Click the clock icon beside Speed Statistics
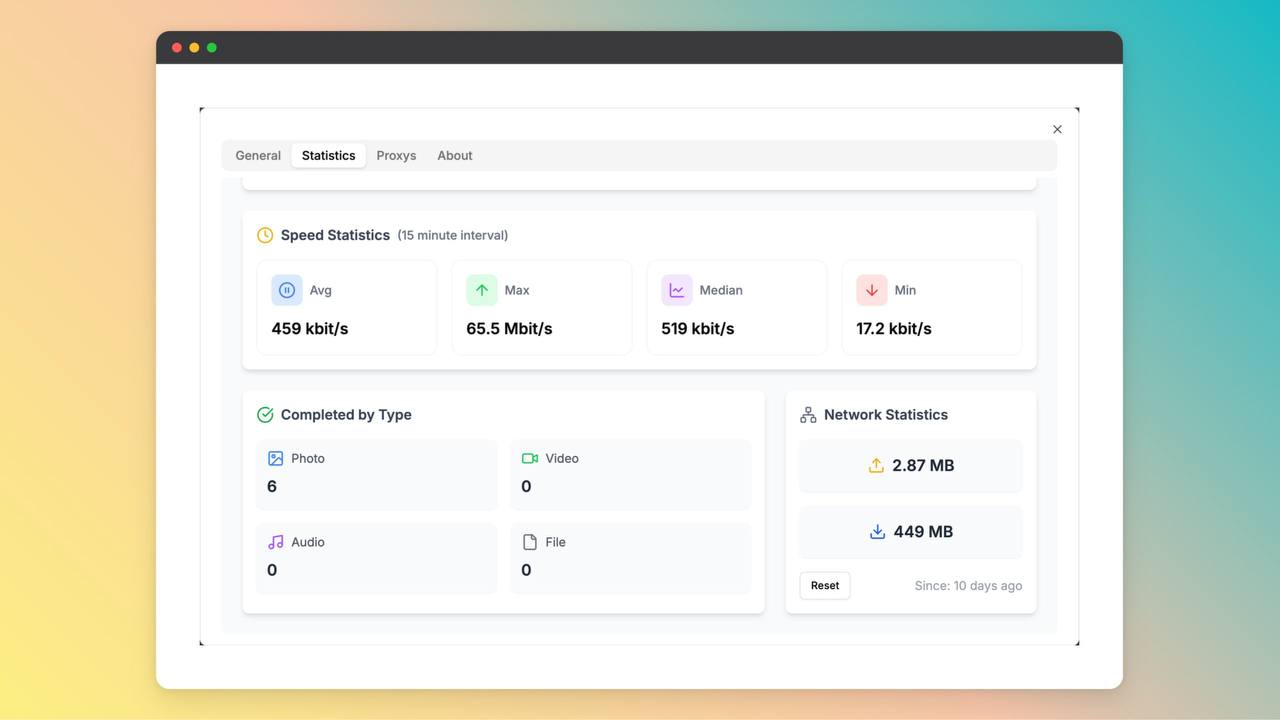1280x720 pixels. click(x=265, y=235)
